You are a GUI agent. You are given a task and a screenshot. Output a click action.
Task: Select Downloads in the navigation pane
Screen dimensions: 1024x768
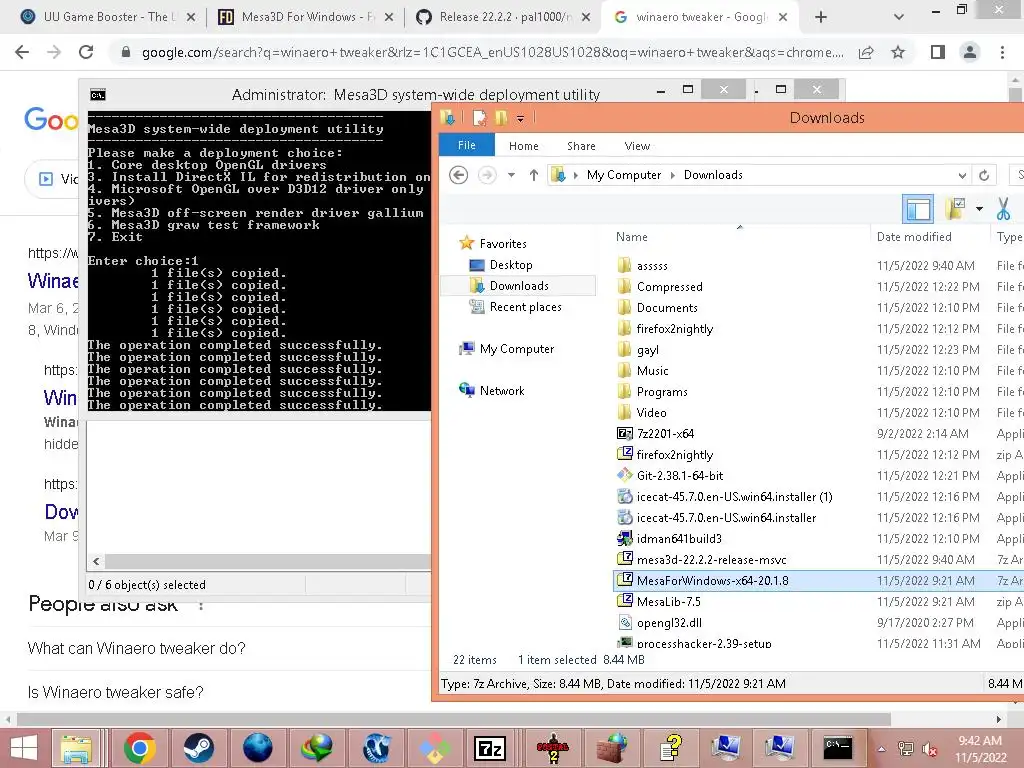[x=519, y=285]
